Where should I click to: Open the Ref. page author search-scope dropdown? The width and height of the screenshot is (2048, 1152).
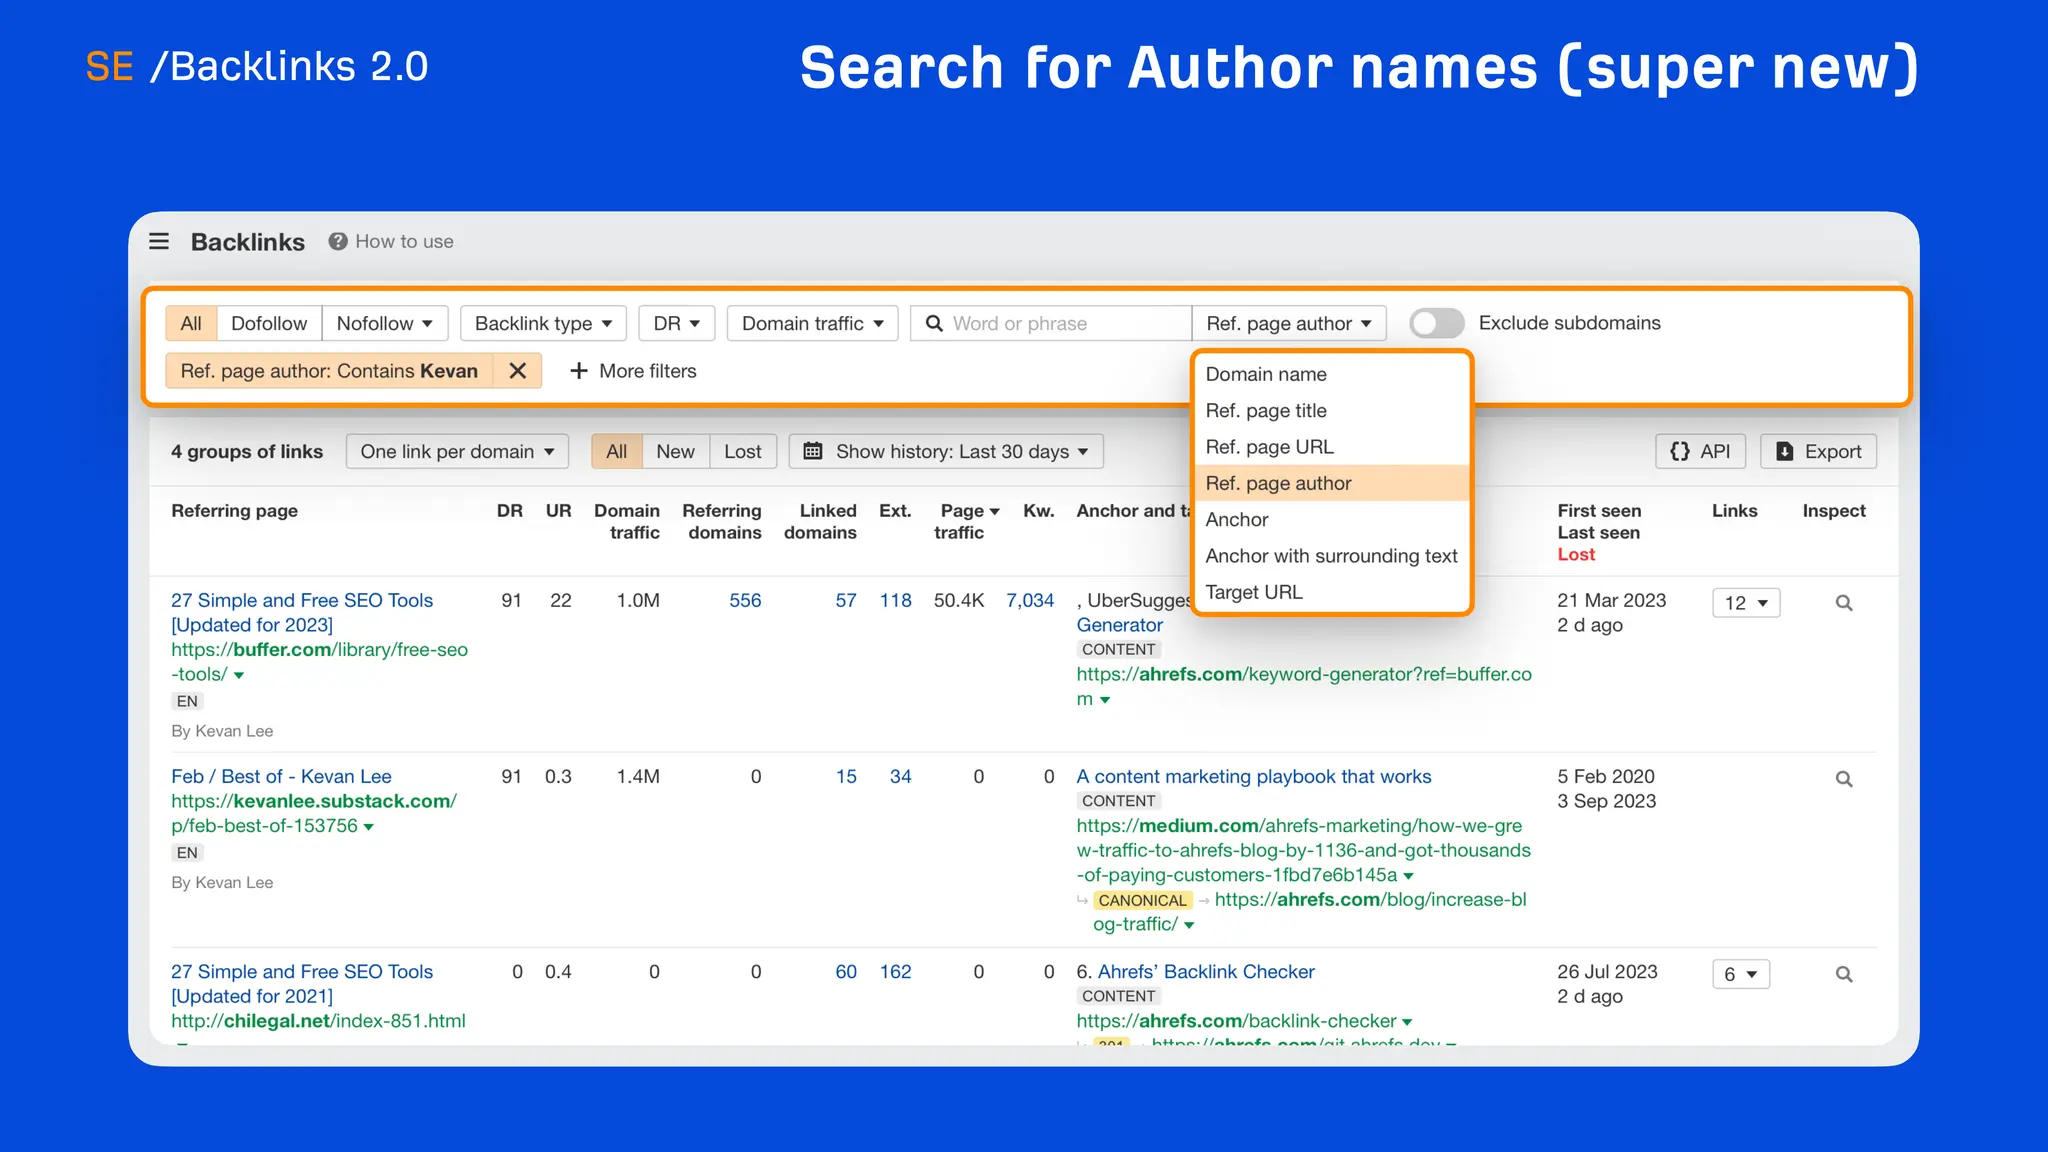[x=1289, y=323]
